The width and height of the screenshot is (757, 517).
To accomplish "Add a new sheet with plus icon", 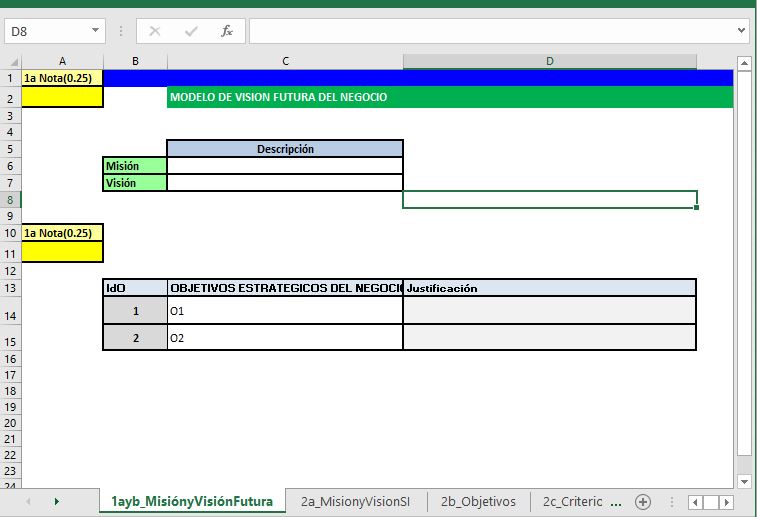I will (643, 502).
